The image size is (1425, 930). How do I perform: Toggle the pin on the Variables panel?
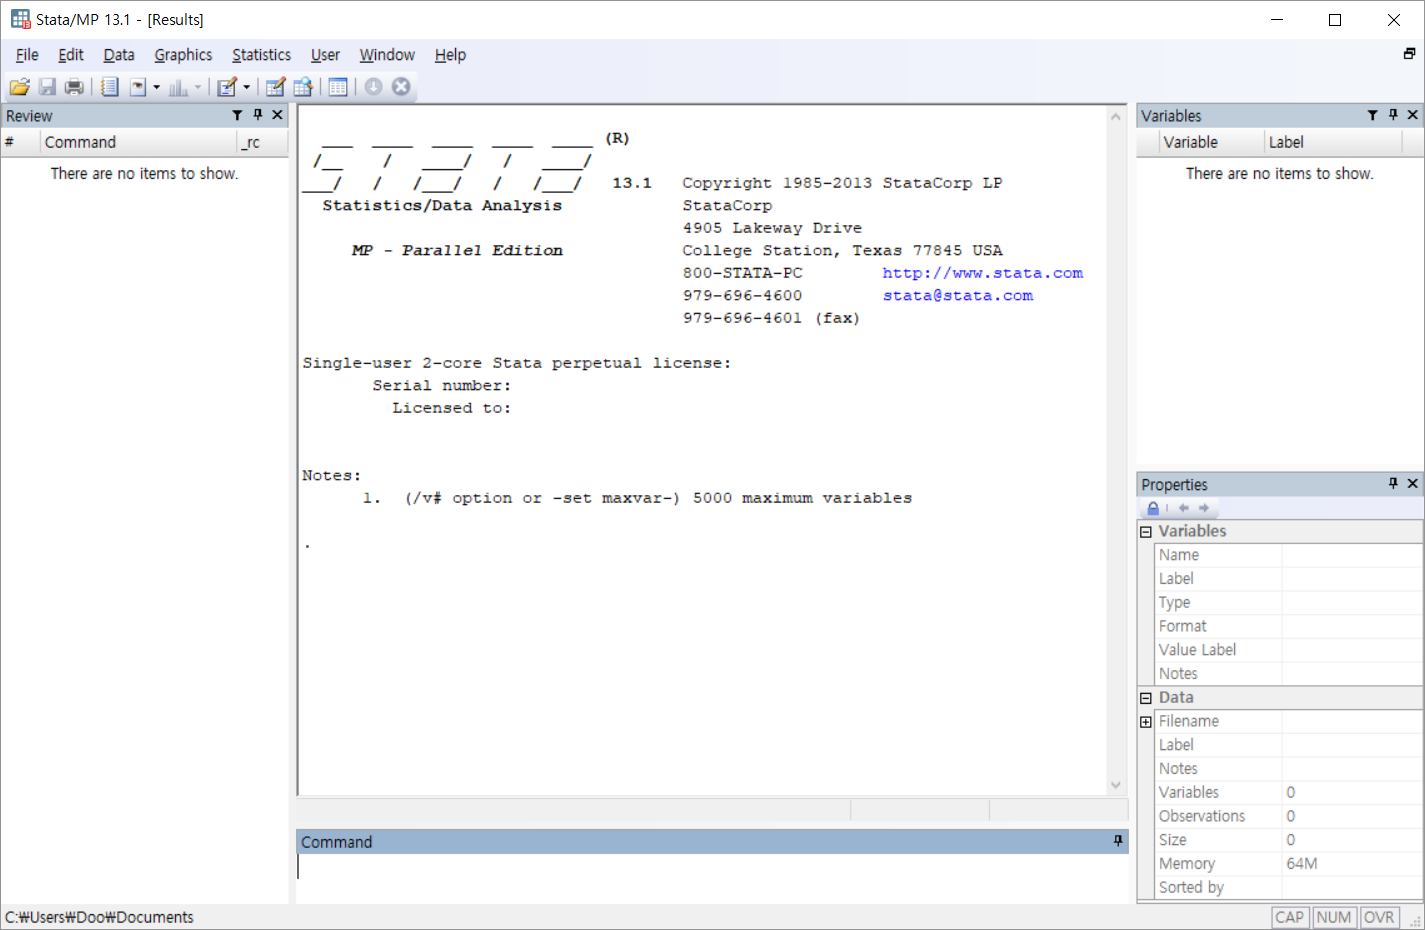pos(1393,115)
